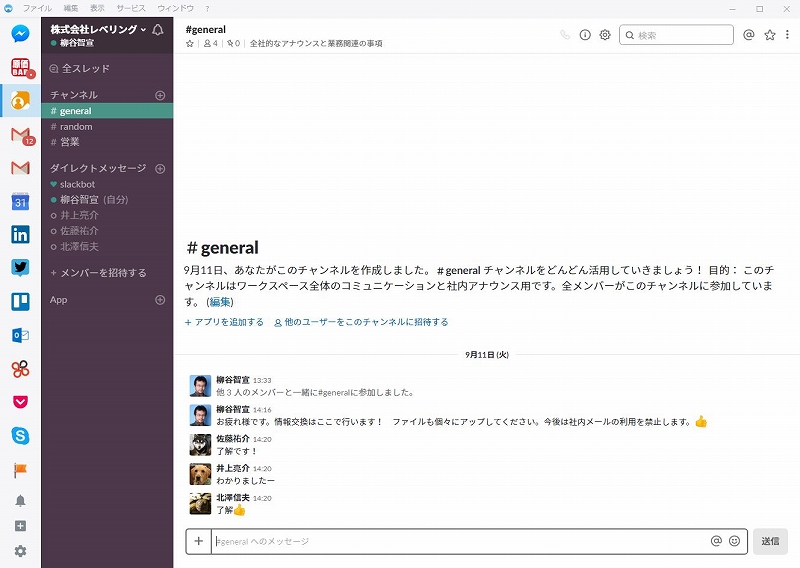Click the 編集 edit link
Viewport: 800px width, 568px height.
tap(220, 302)
